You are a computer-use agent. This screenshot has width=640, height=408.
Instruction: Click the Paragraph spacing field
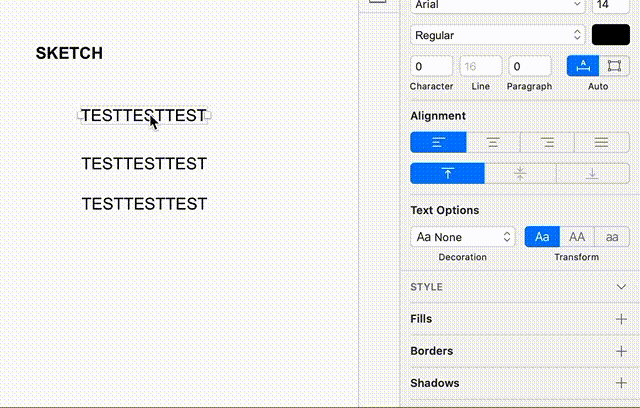tap(530, 66)
